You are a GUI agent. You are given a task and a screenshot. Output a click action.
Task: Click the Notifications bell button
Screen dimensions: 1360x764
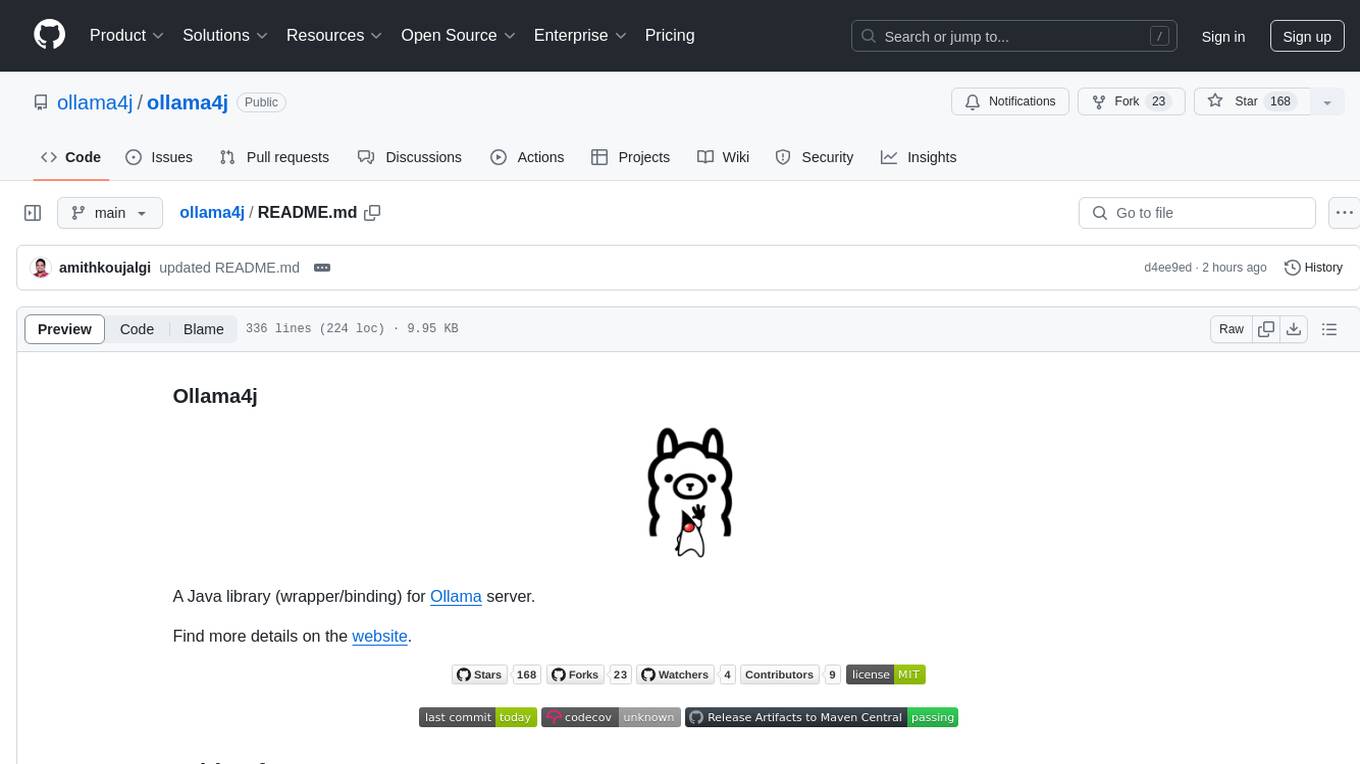[1010, 102]
